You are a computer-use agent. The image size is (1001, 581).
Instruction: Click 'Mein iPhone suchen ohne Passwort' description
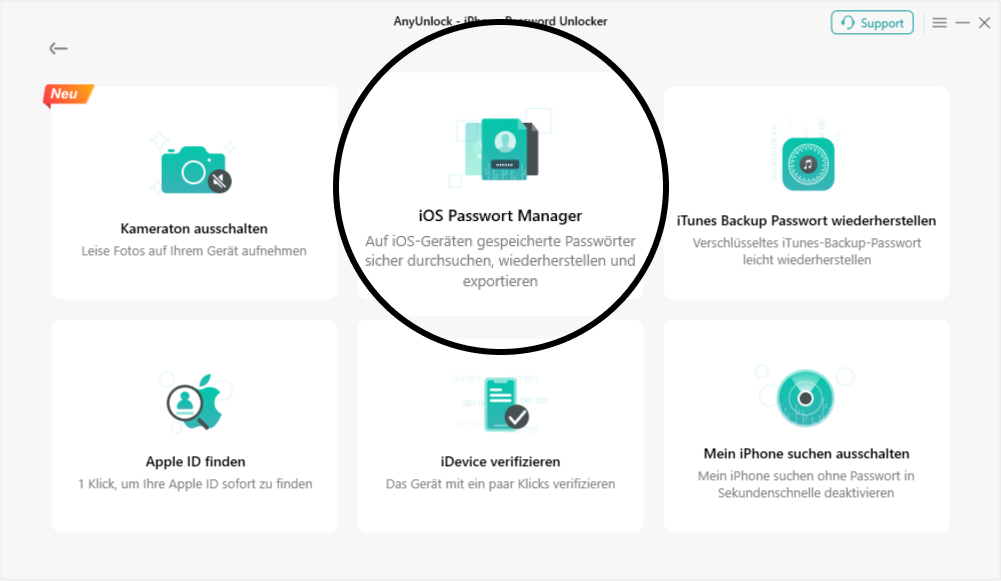click(806, 484)
